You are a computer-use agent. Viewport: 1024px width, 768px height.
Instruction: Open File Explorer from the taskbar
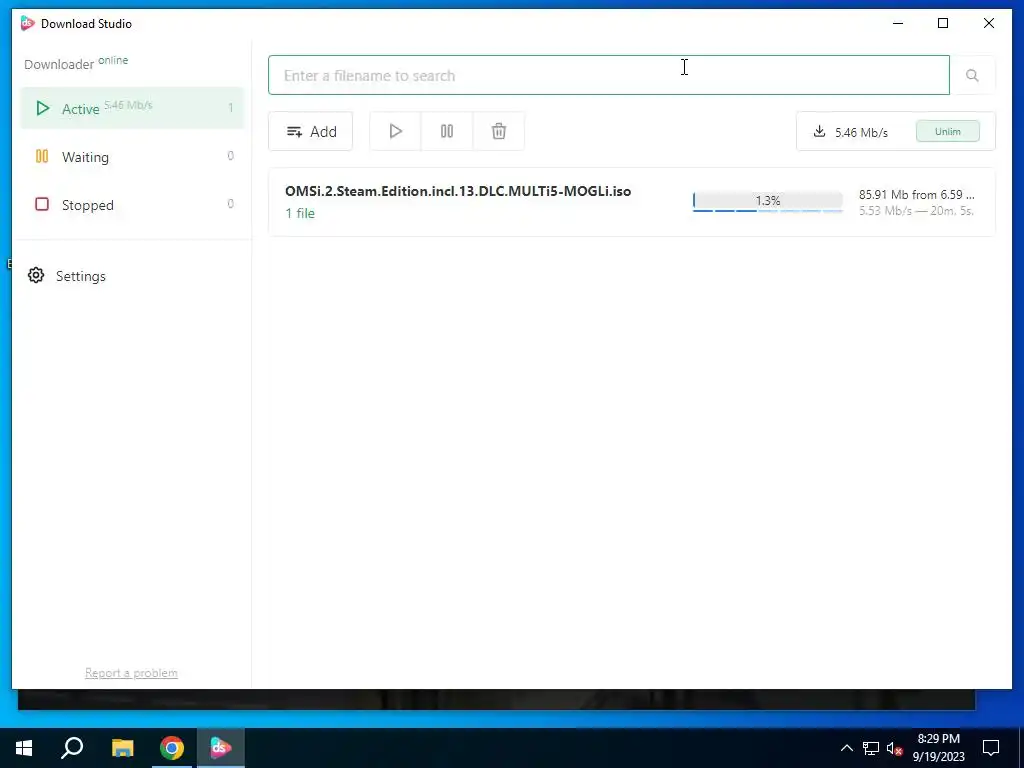point(122,748)
